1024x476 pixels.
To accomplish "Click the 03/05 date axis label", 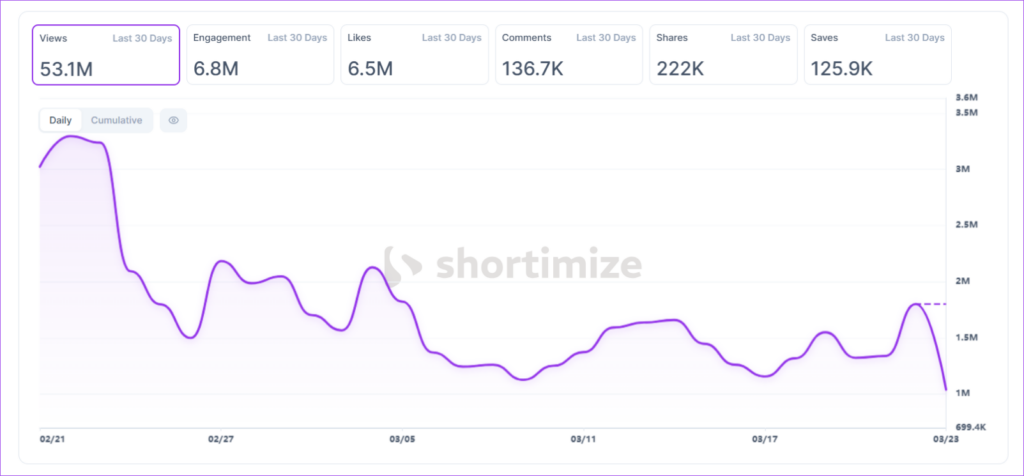I will [x=402, y=439].
